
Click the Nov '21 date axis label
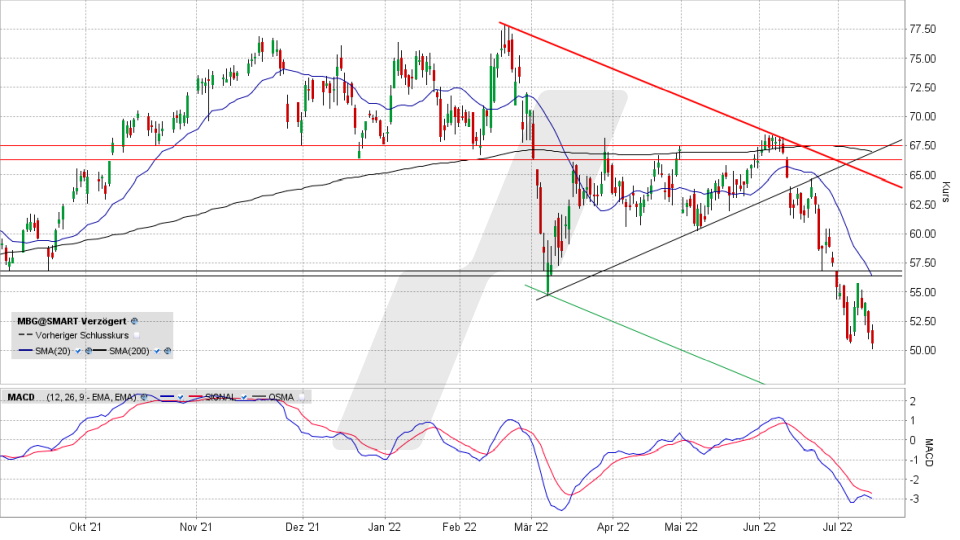tap(197, 527)
